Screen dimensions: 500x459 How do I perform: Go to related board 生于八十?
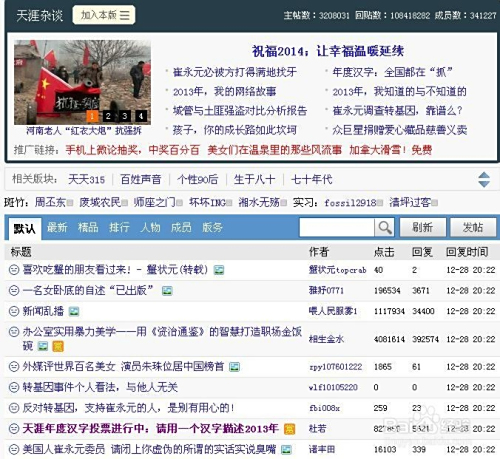pos(255,180)
